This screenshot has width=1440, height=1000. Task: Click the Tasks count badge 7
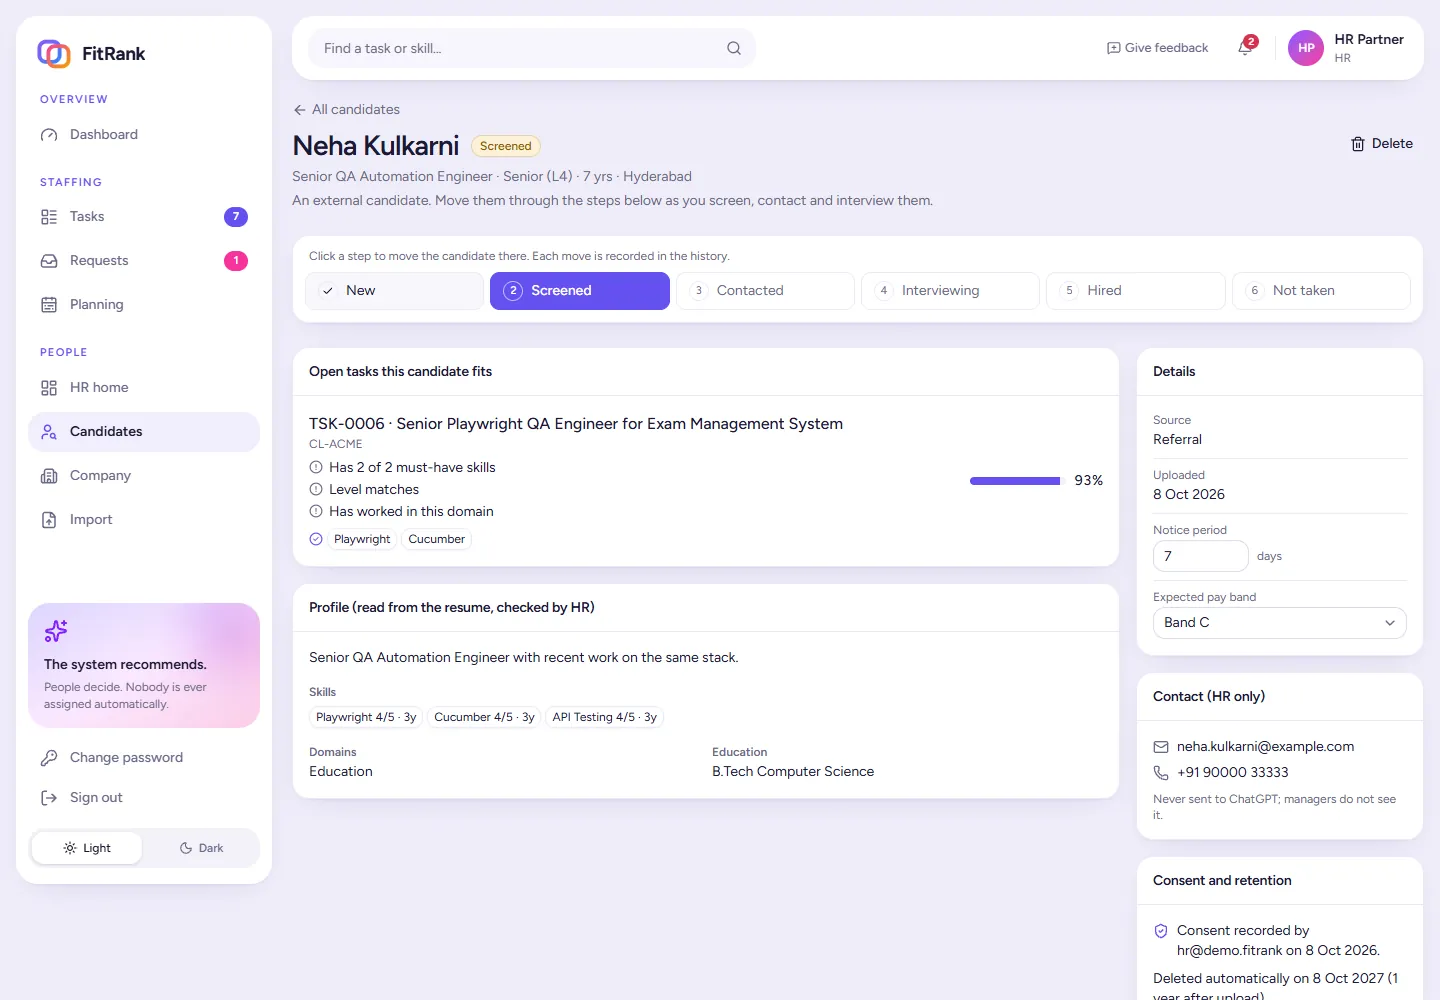click(236, 217)
